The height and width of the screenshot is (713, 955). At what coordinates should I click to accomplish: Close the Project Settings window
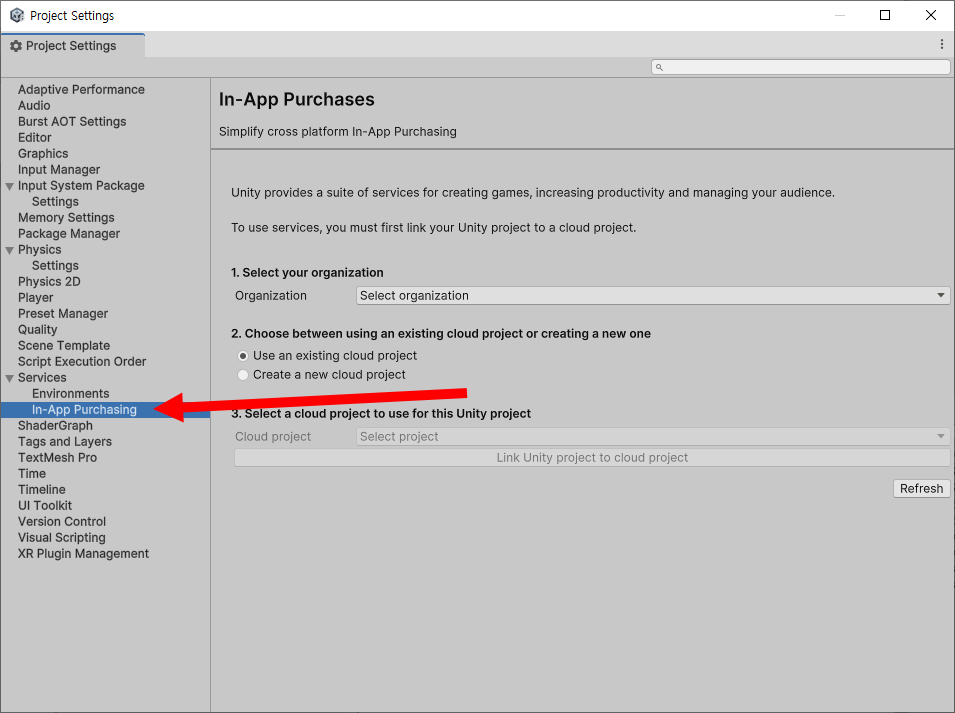point(931,15)
